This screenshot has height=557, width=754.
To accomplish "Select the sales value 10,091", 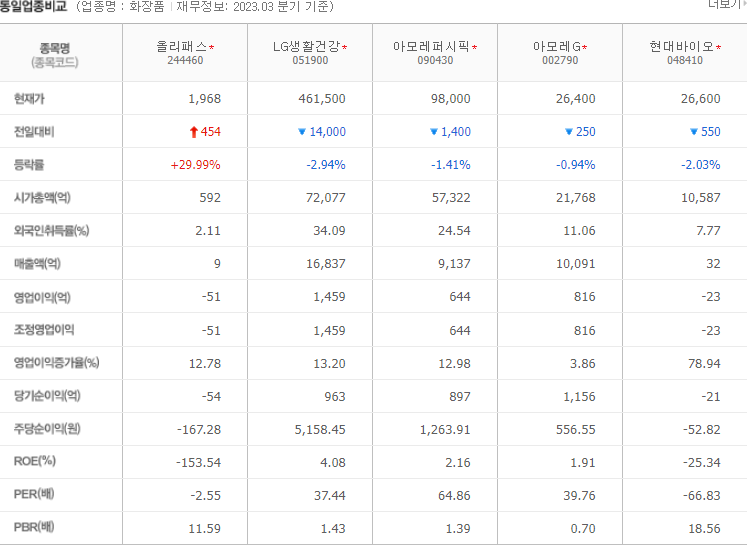I will 576,264.
